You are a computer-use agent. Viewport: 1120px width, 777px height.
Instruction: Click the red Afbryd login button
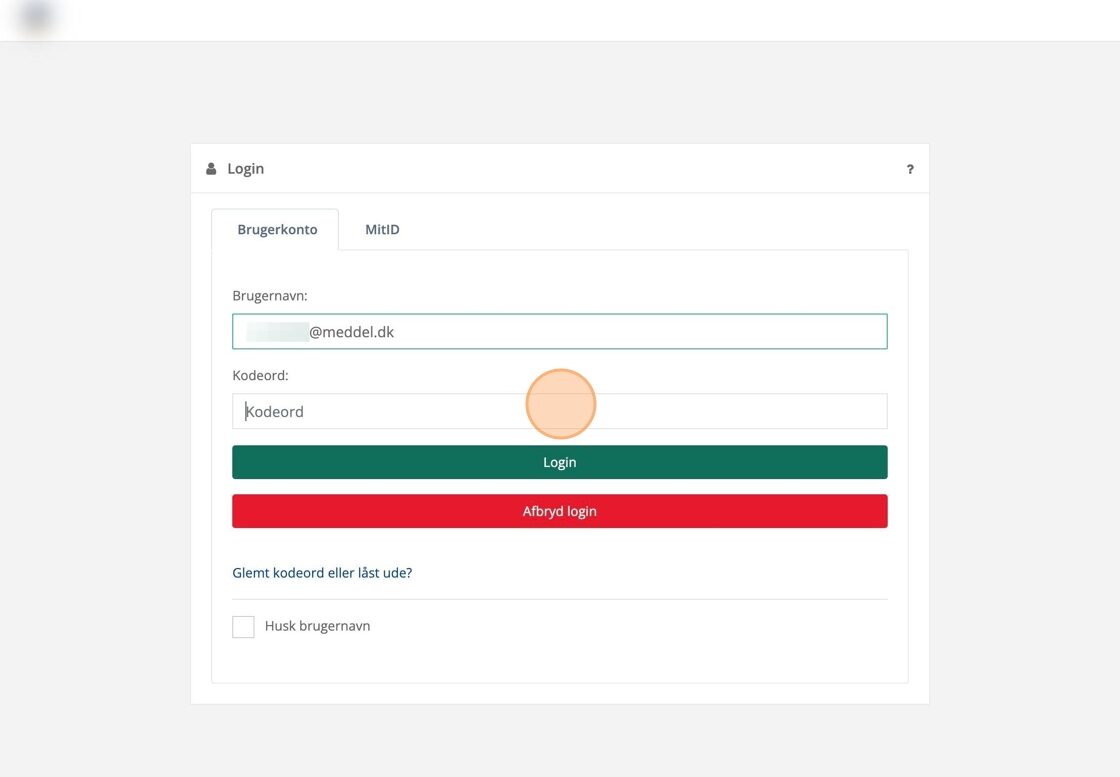(559, 511)
